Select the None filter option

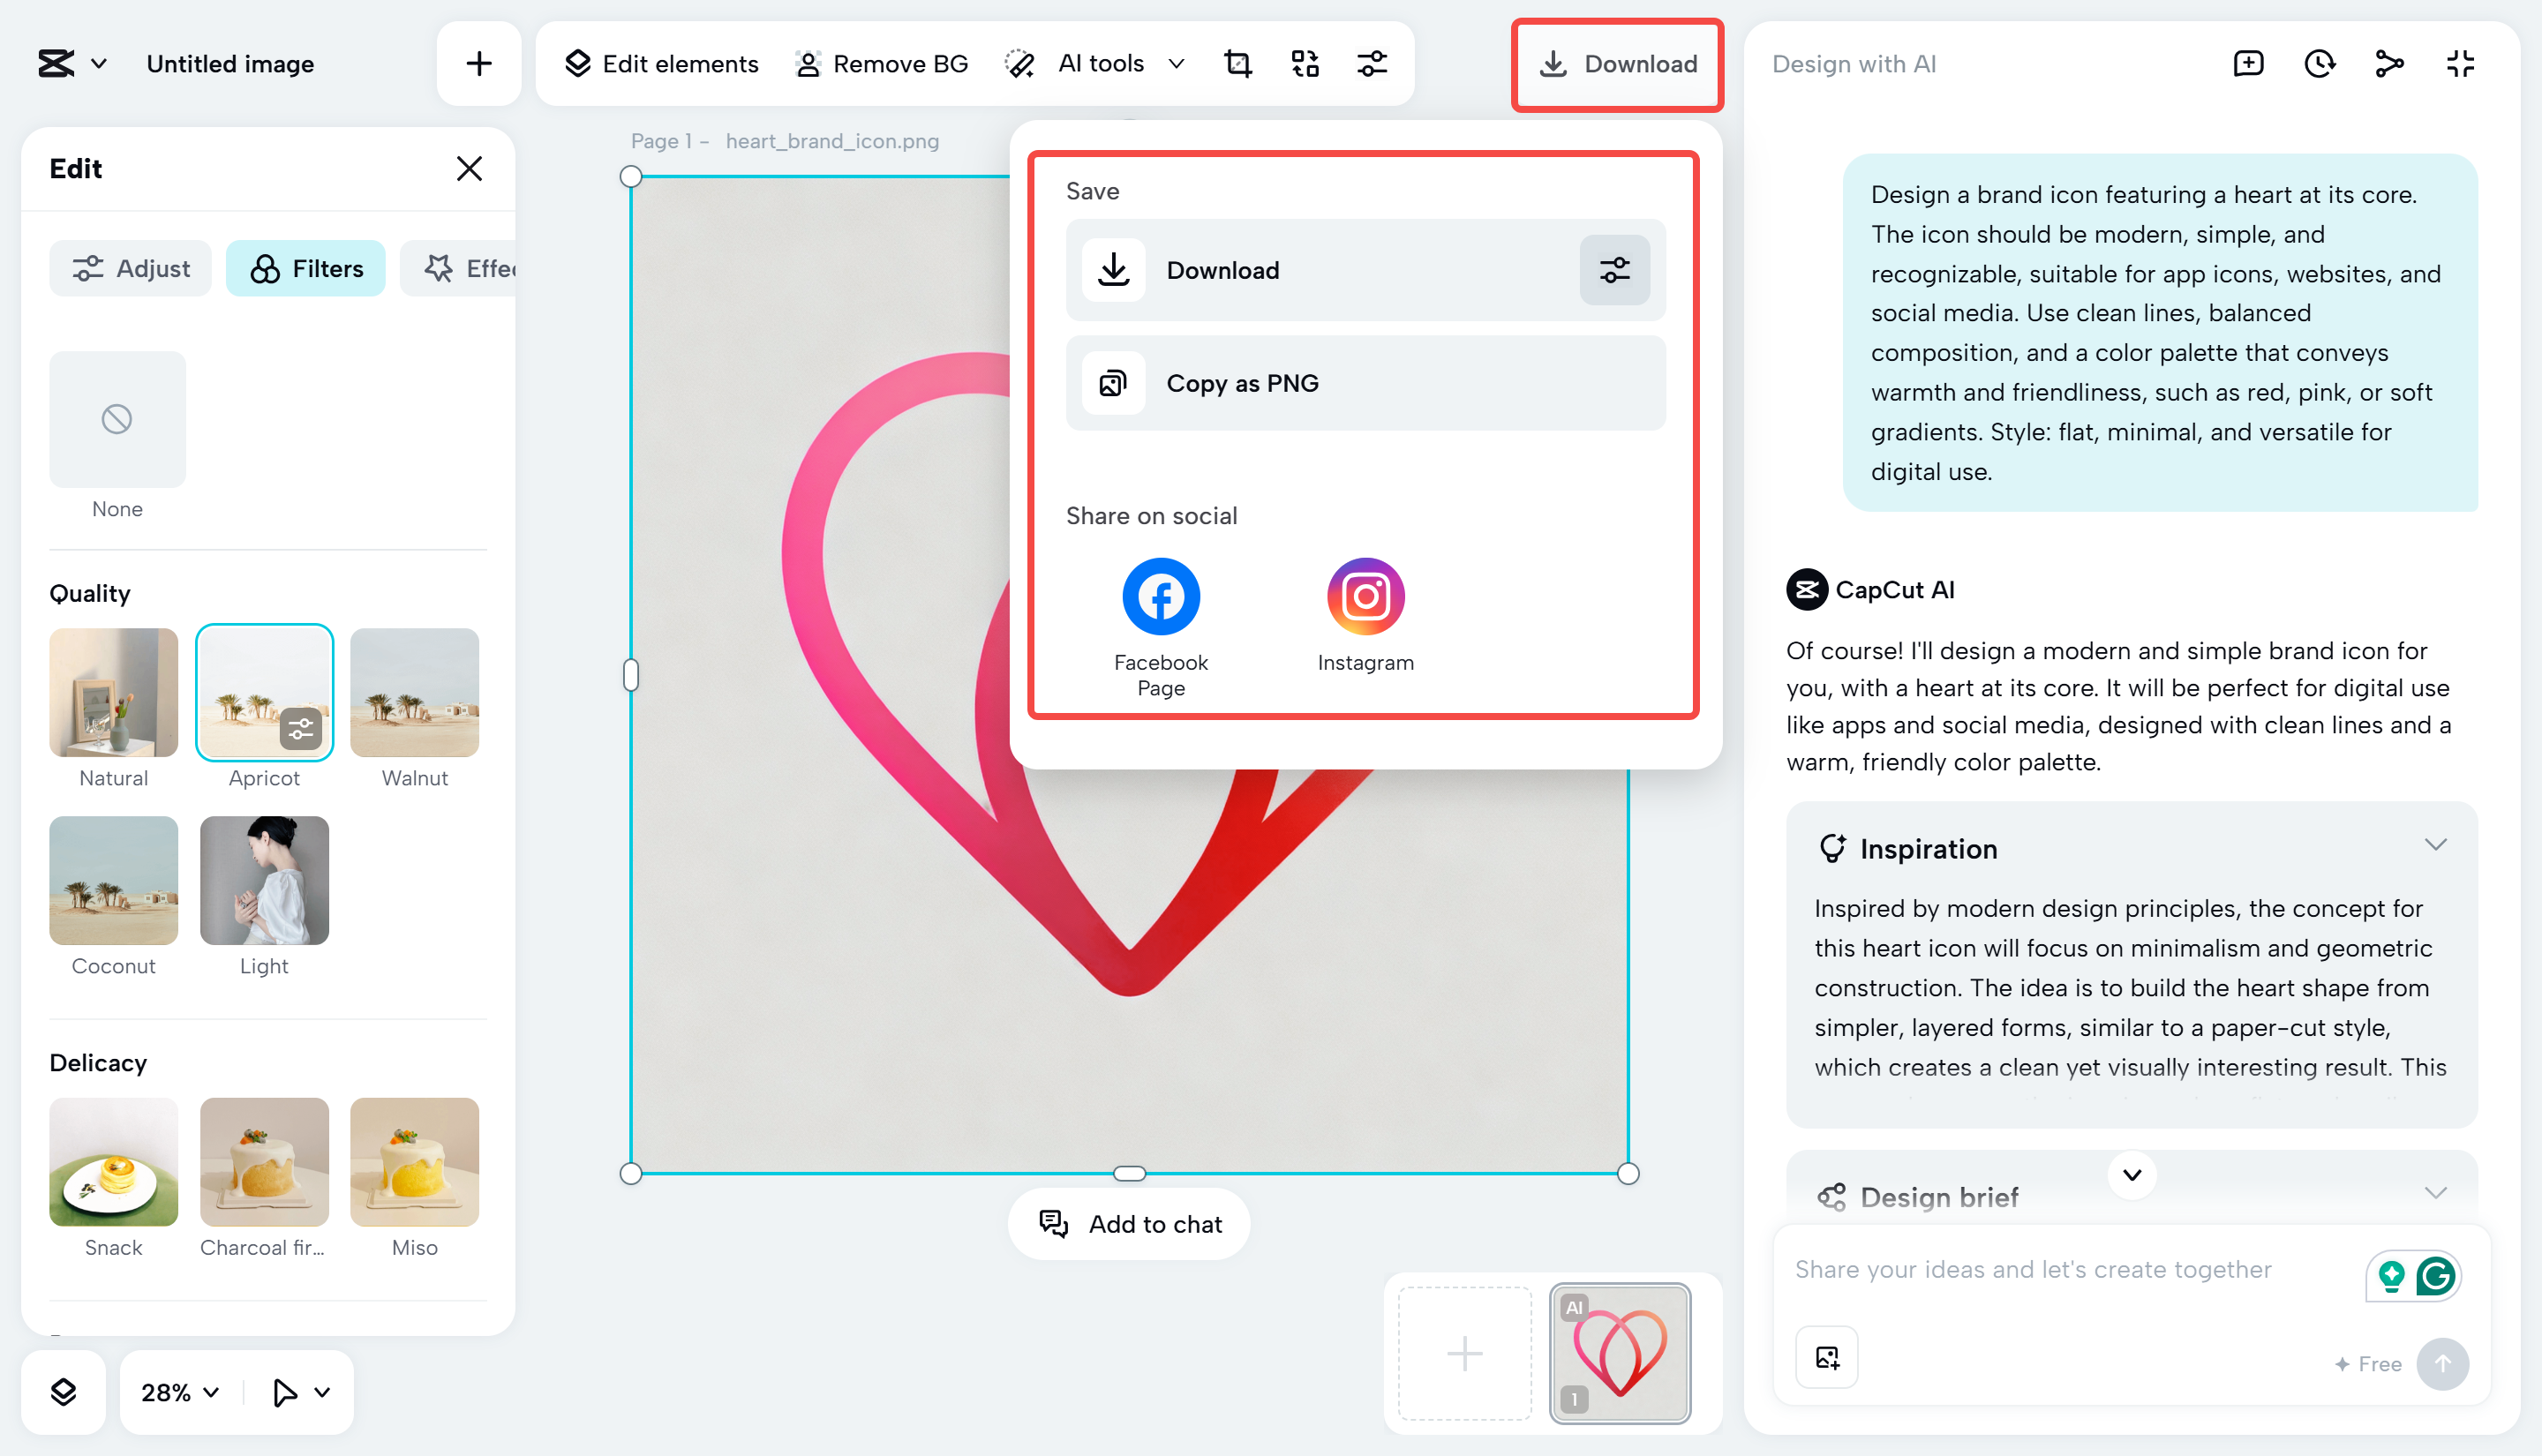click(117, 419)
